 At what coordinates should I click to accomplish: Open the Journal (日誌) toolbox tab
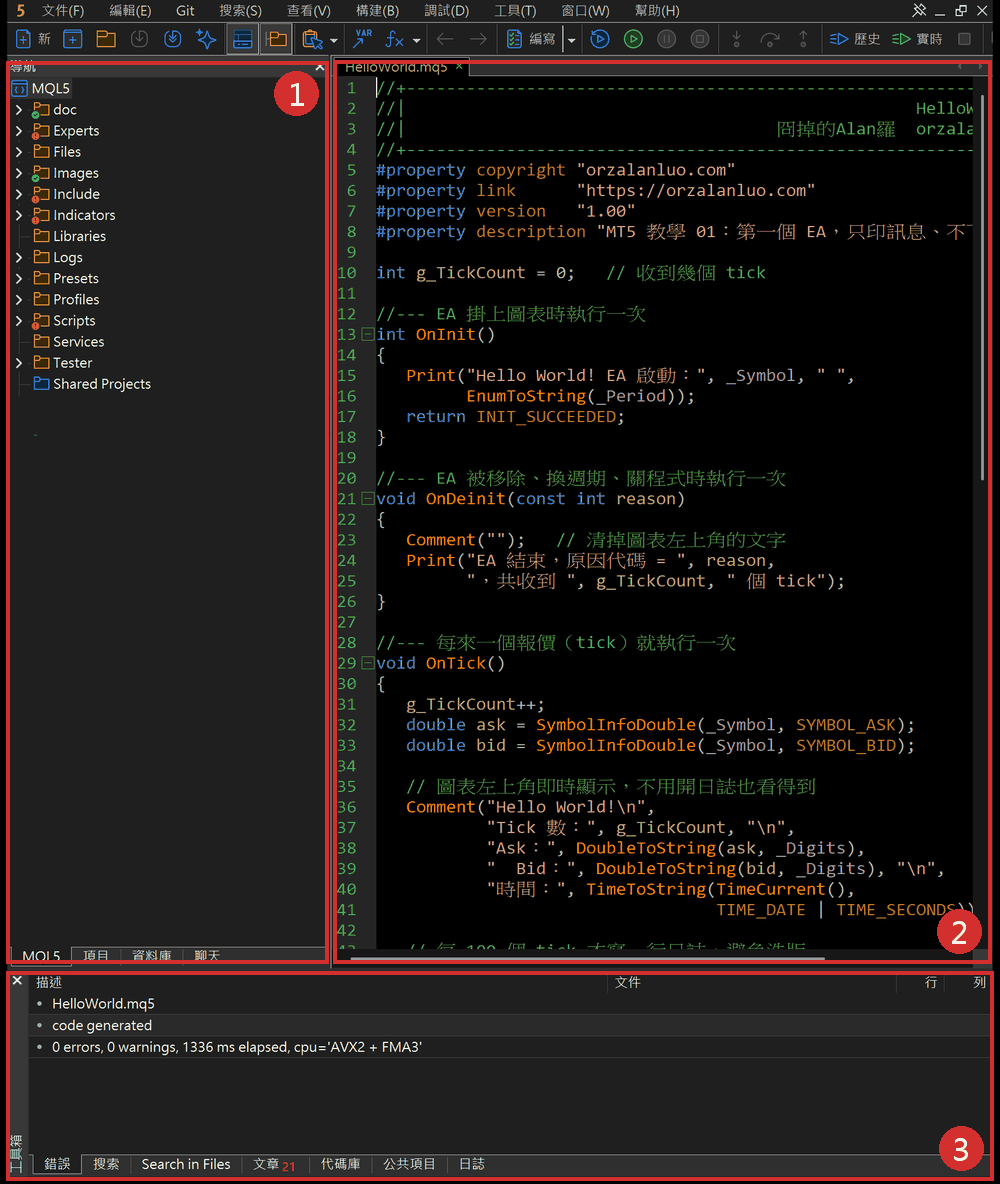(472, 1164)
